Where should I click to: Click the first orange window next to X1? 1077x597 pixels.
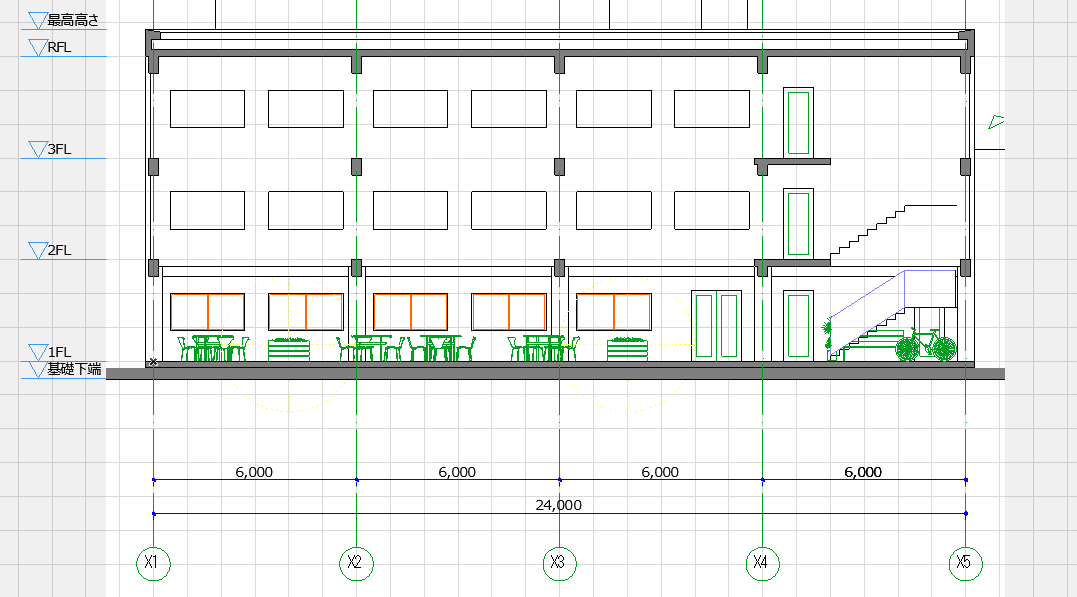207,312
